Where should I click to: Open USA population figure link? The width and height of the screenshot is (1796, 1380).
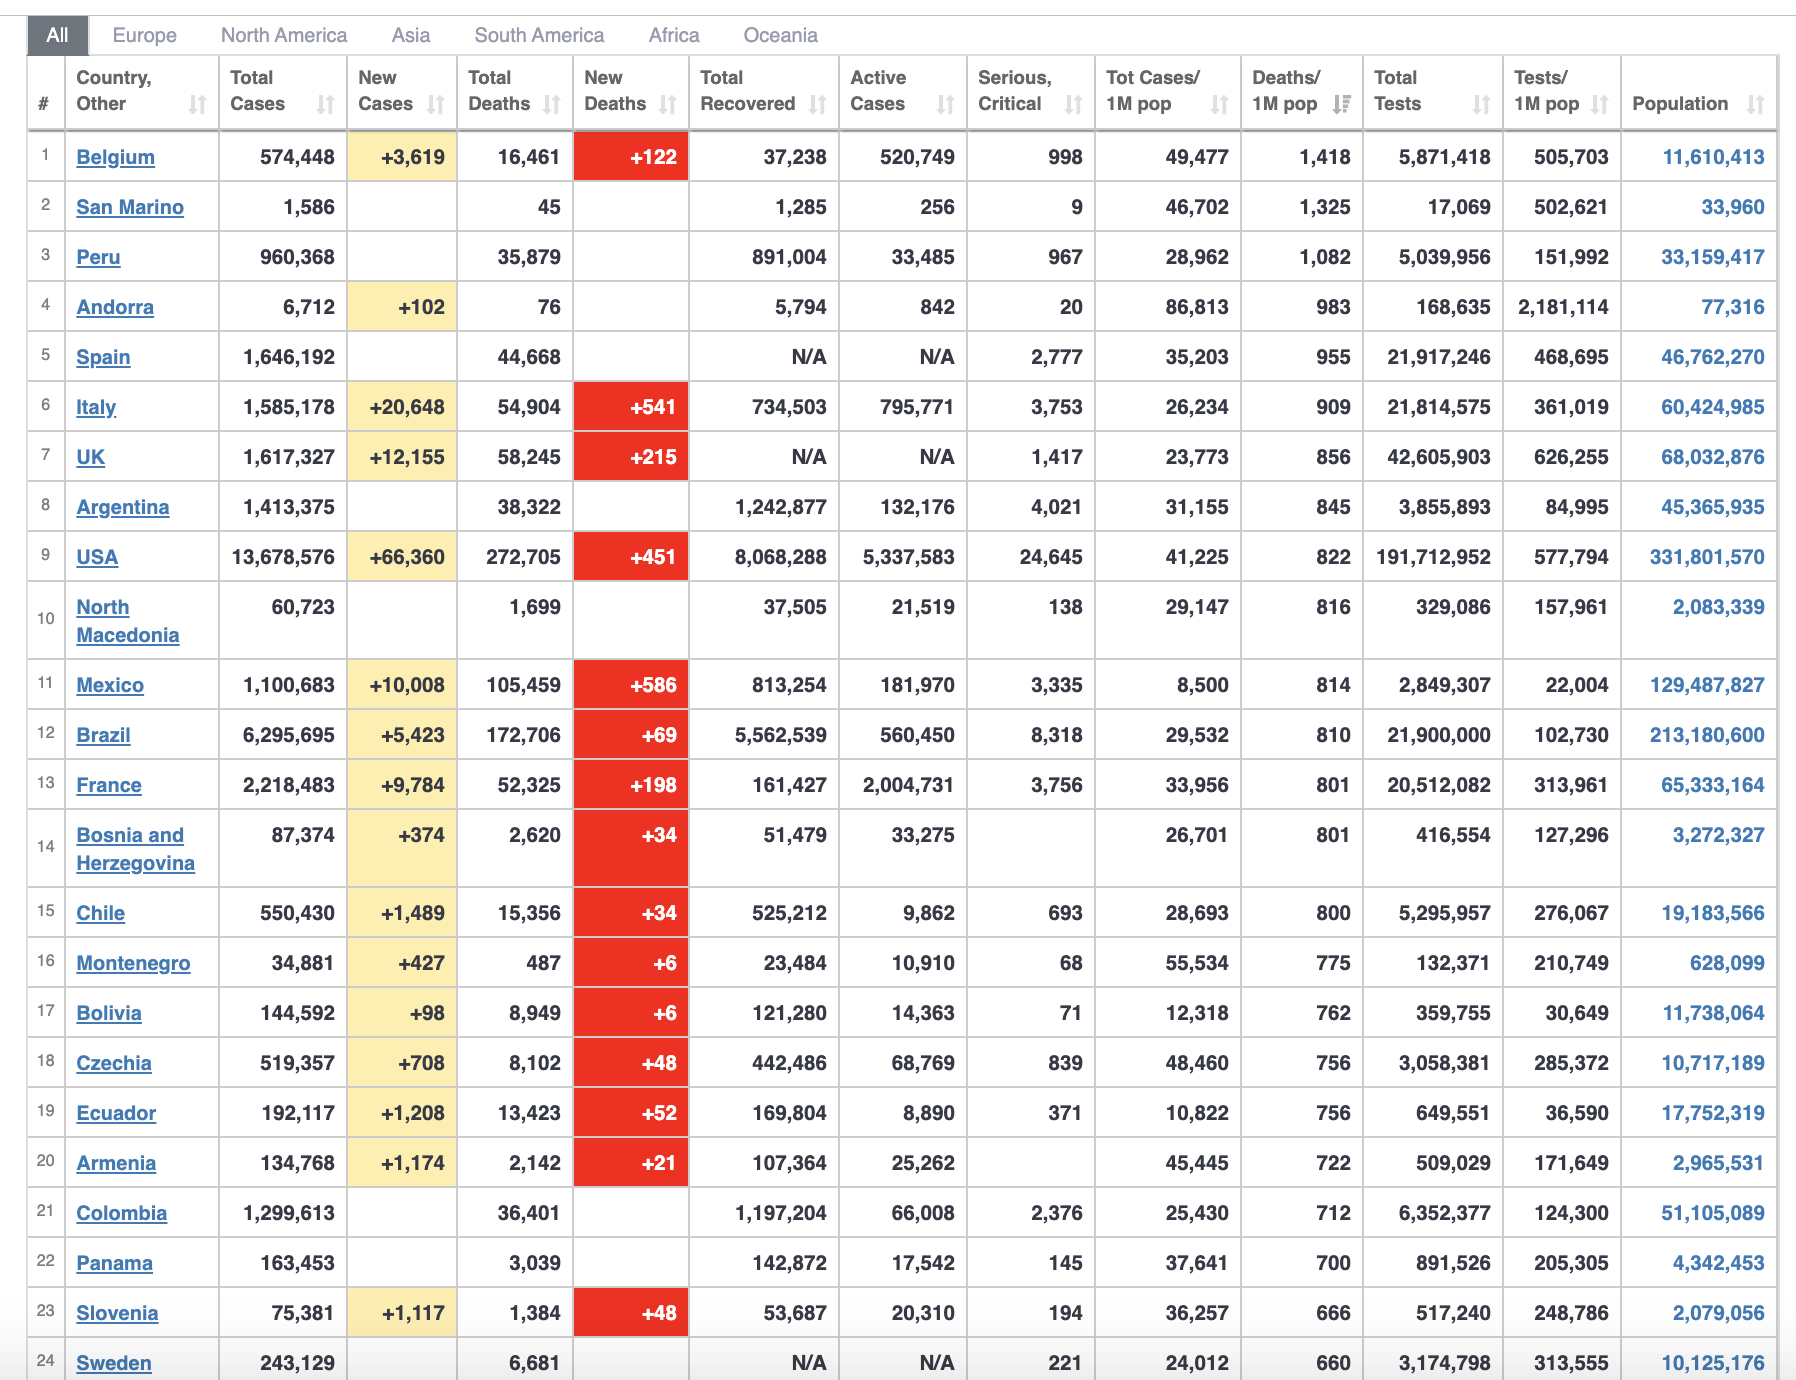[1706, 557]
